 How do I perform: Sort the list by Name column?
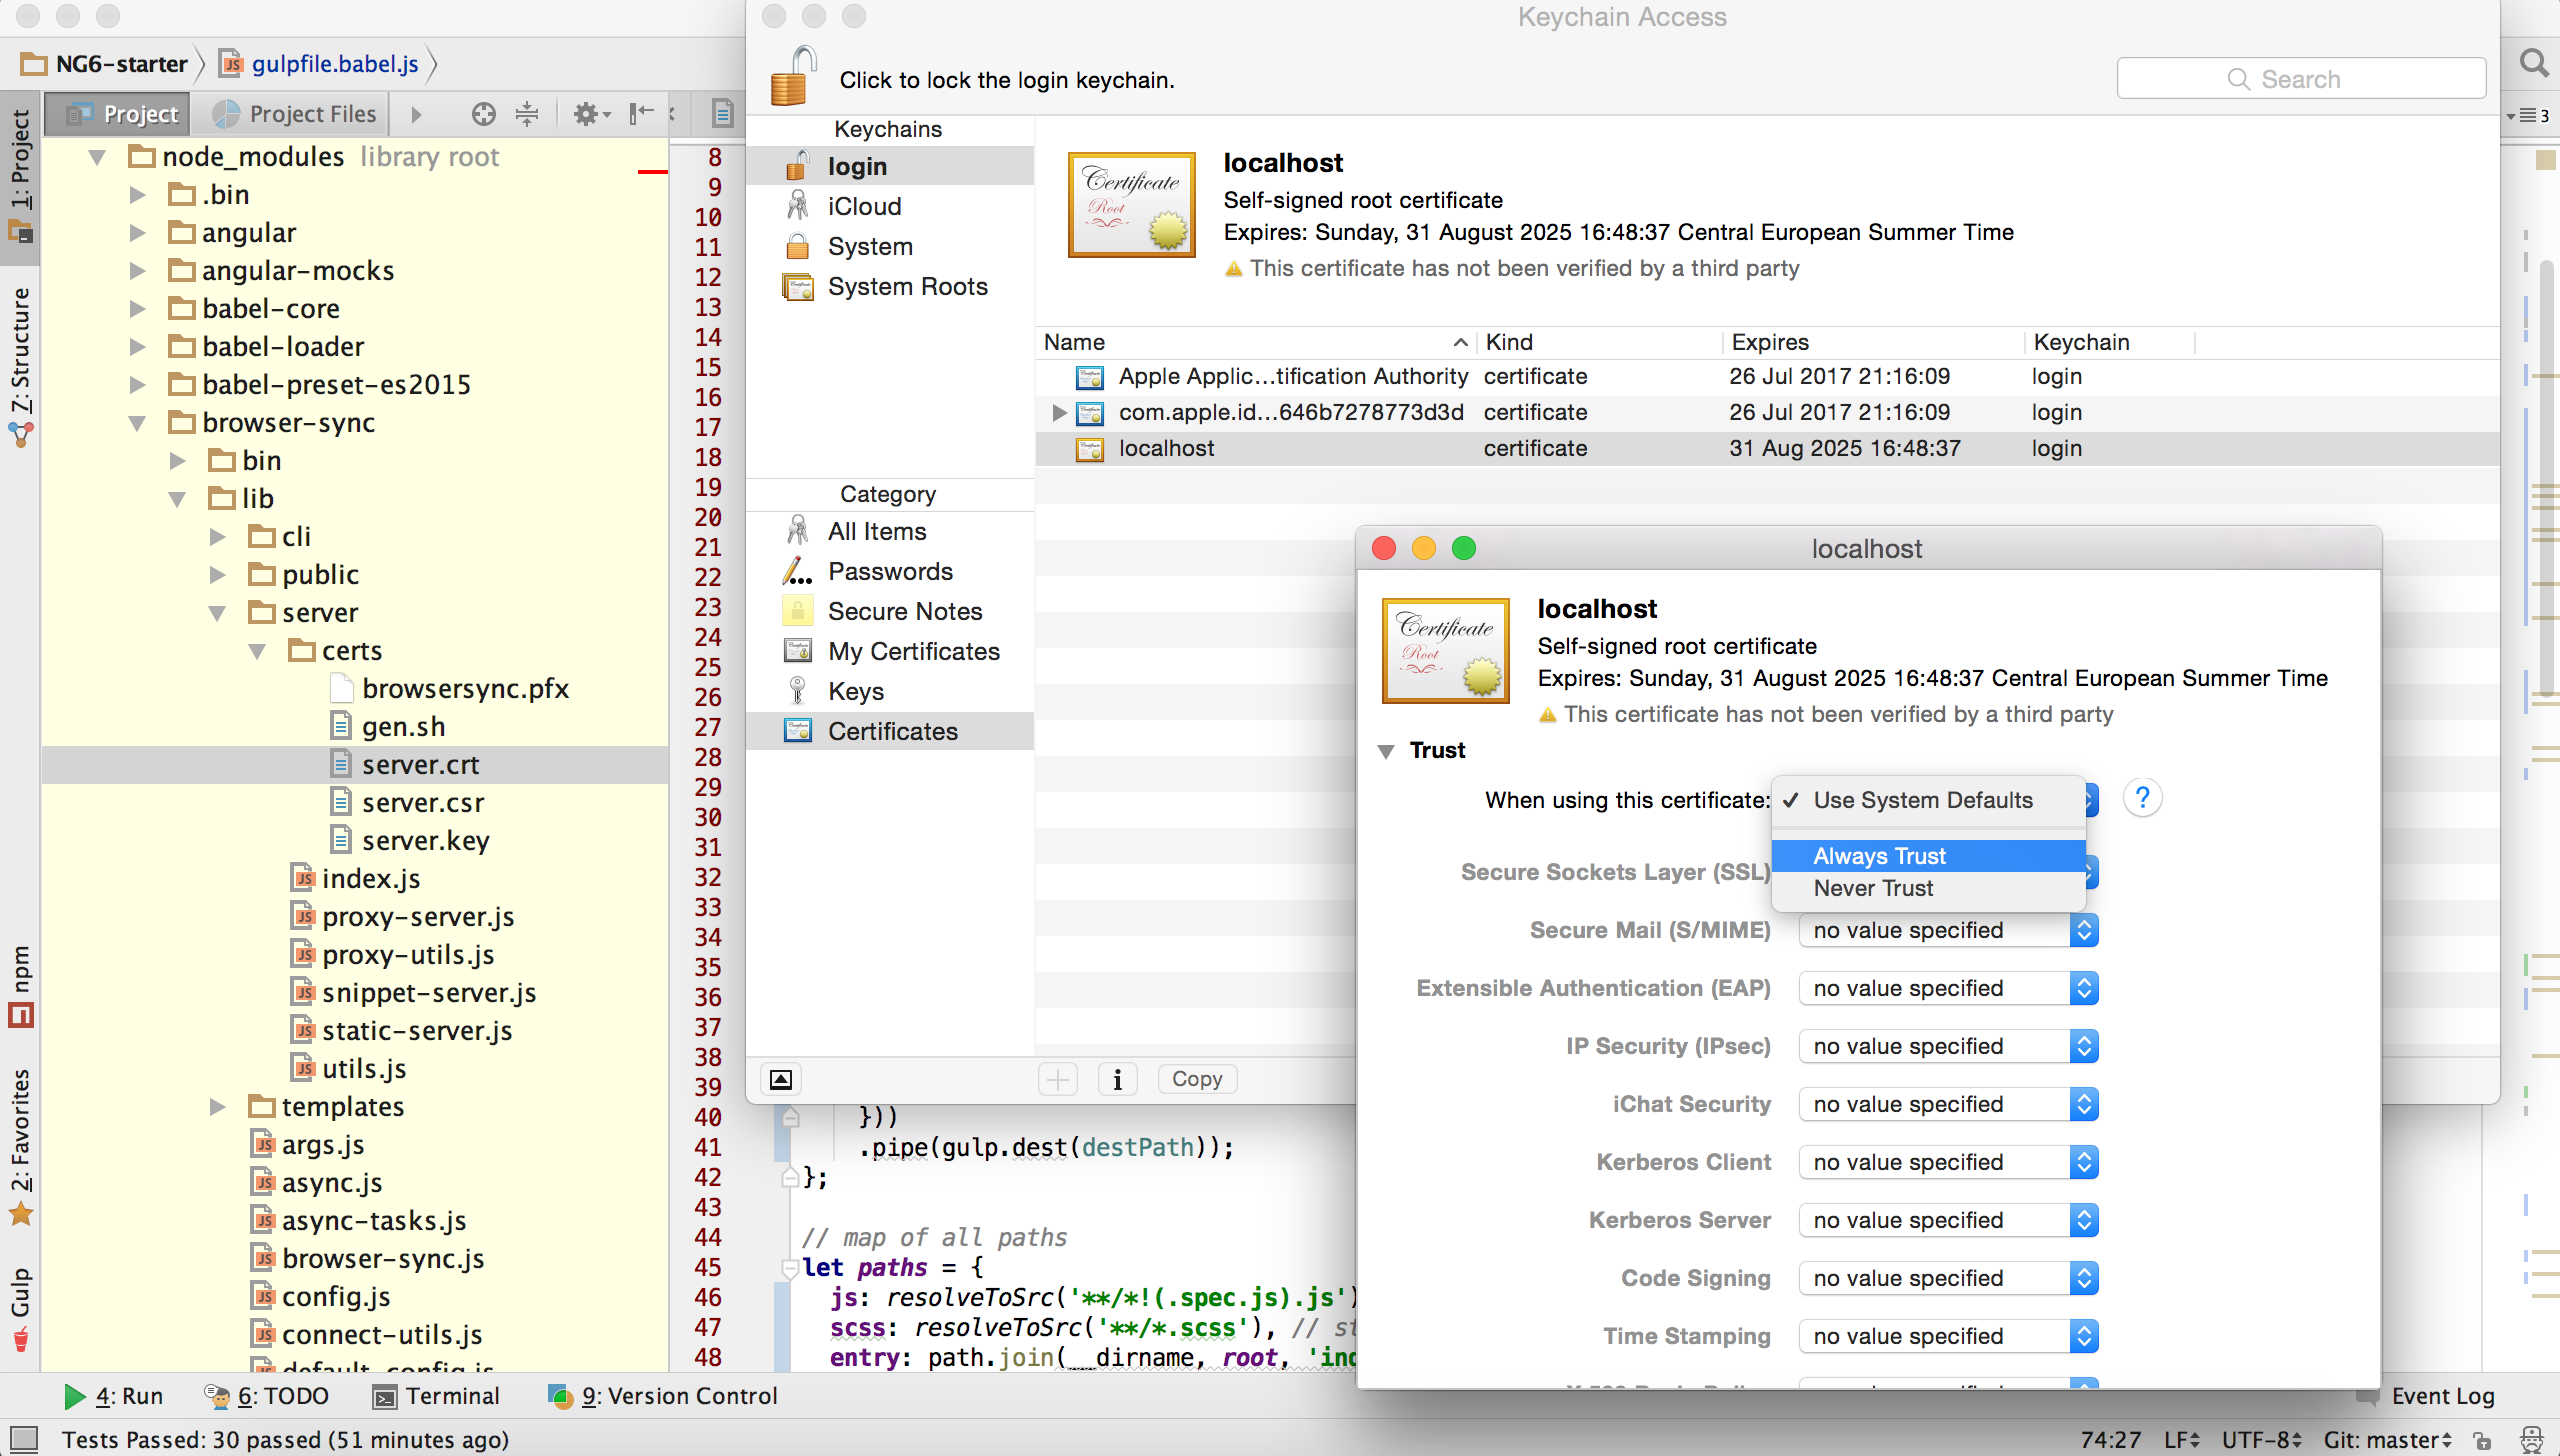(1255, 342)
